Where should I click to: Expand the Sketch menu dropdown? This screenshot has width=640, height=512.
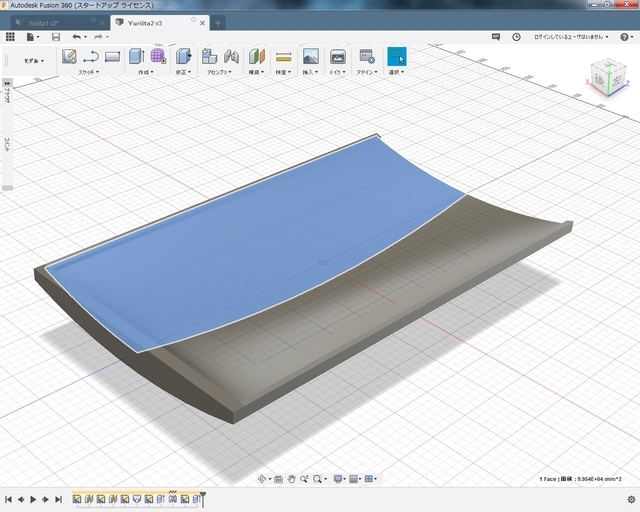click(89, 72)
